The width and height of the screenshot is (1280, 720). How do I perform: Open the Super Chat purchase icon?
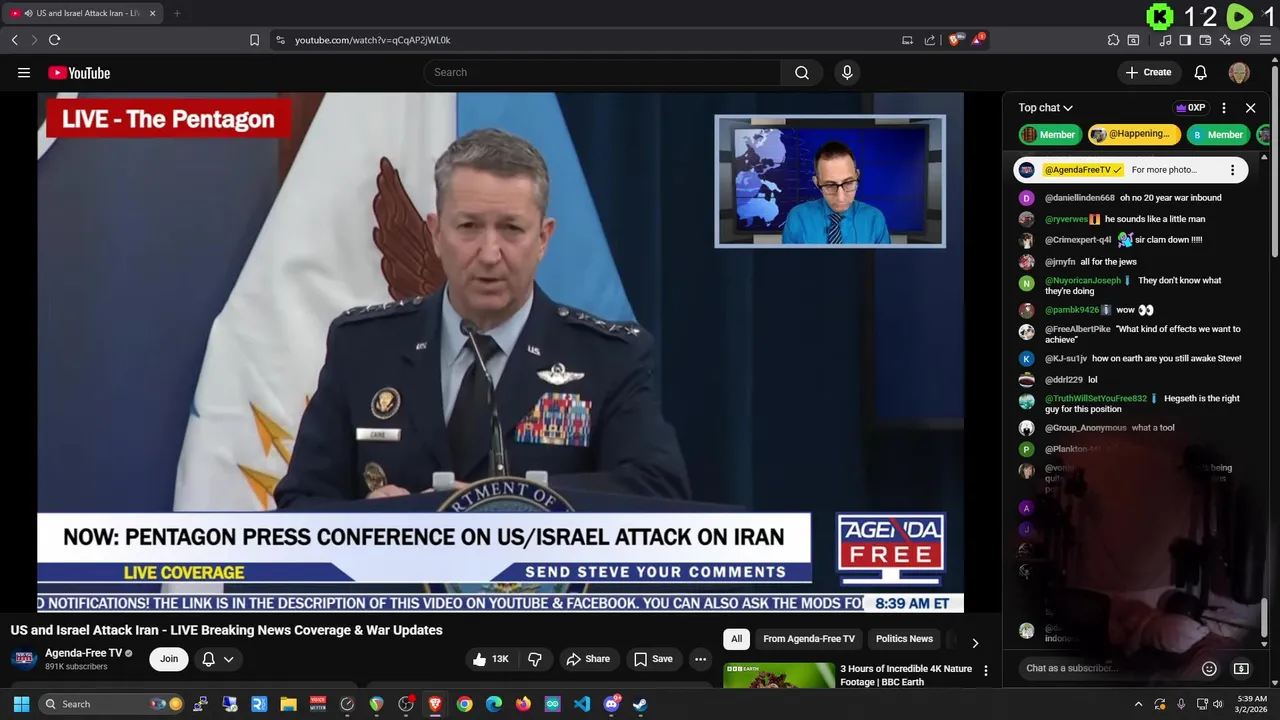[1241, 668]
